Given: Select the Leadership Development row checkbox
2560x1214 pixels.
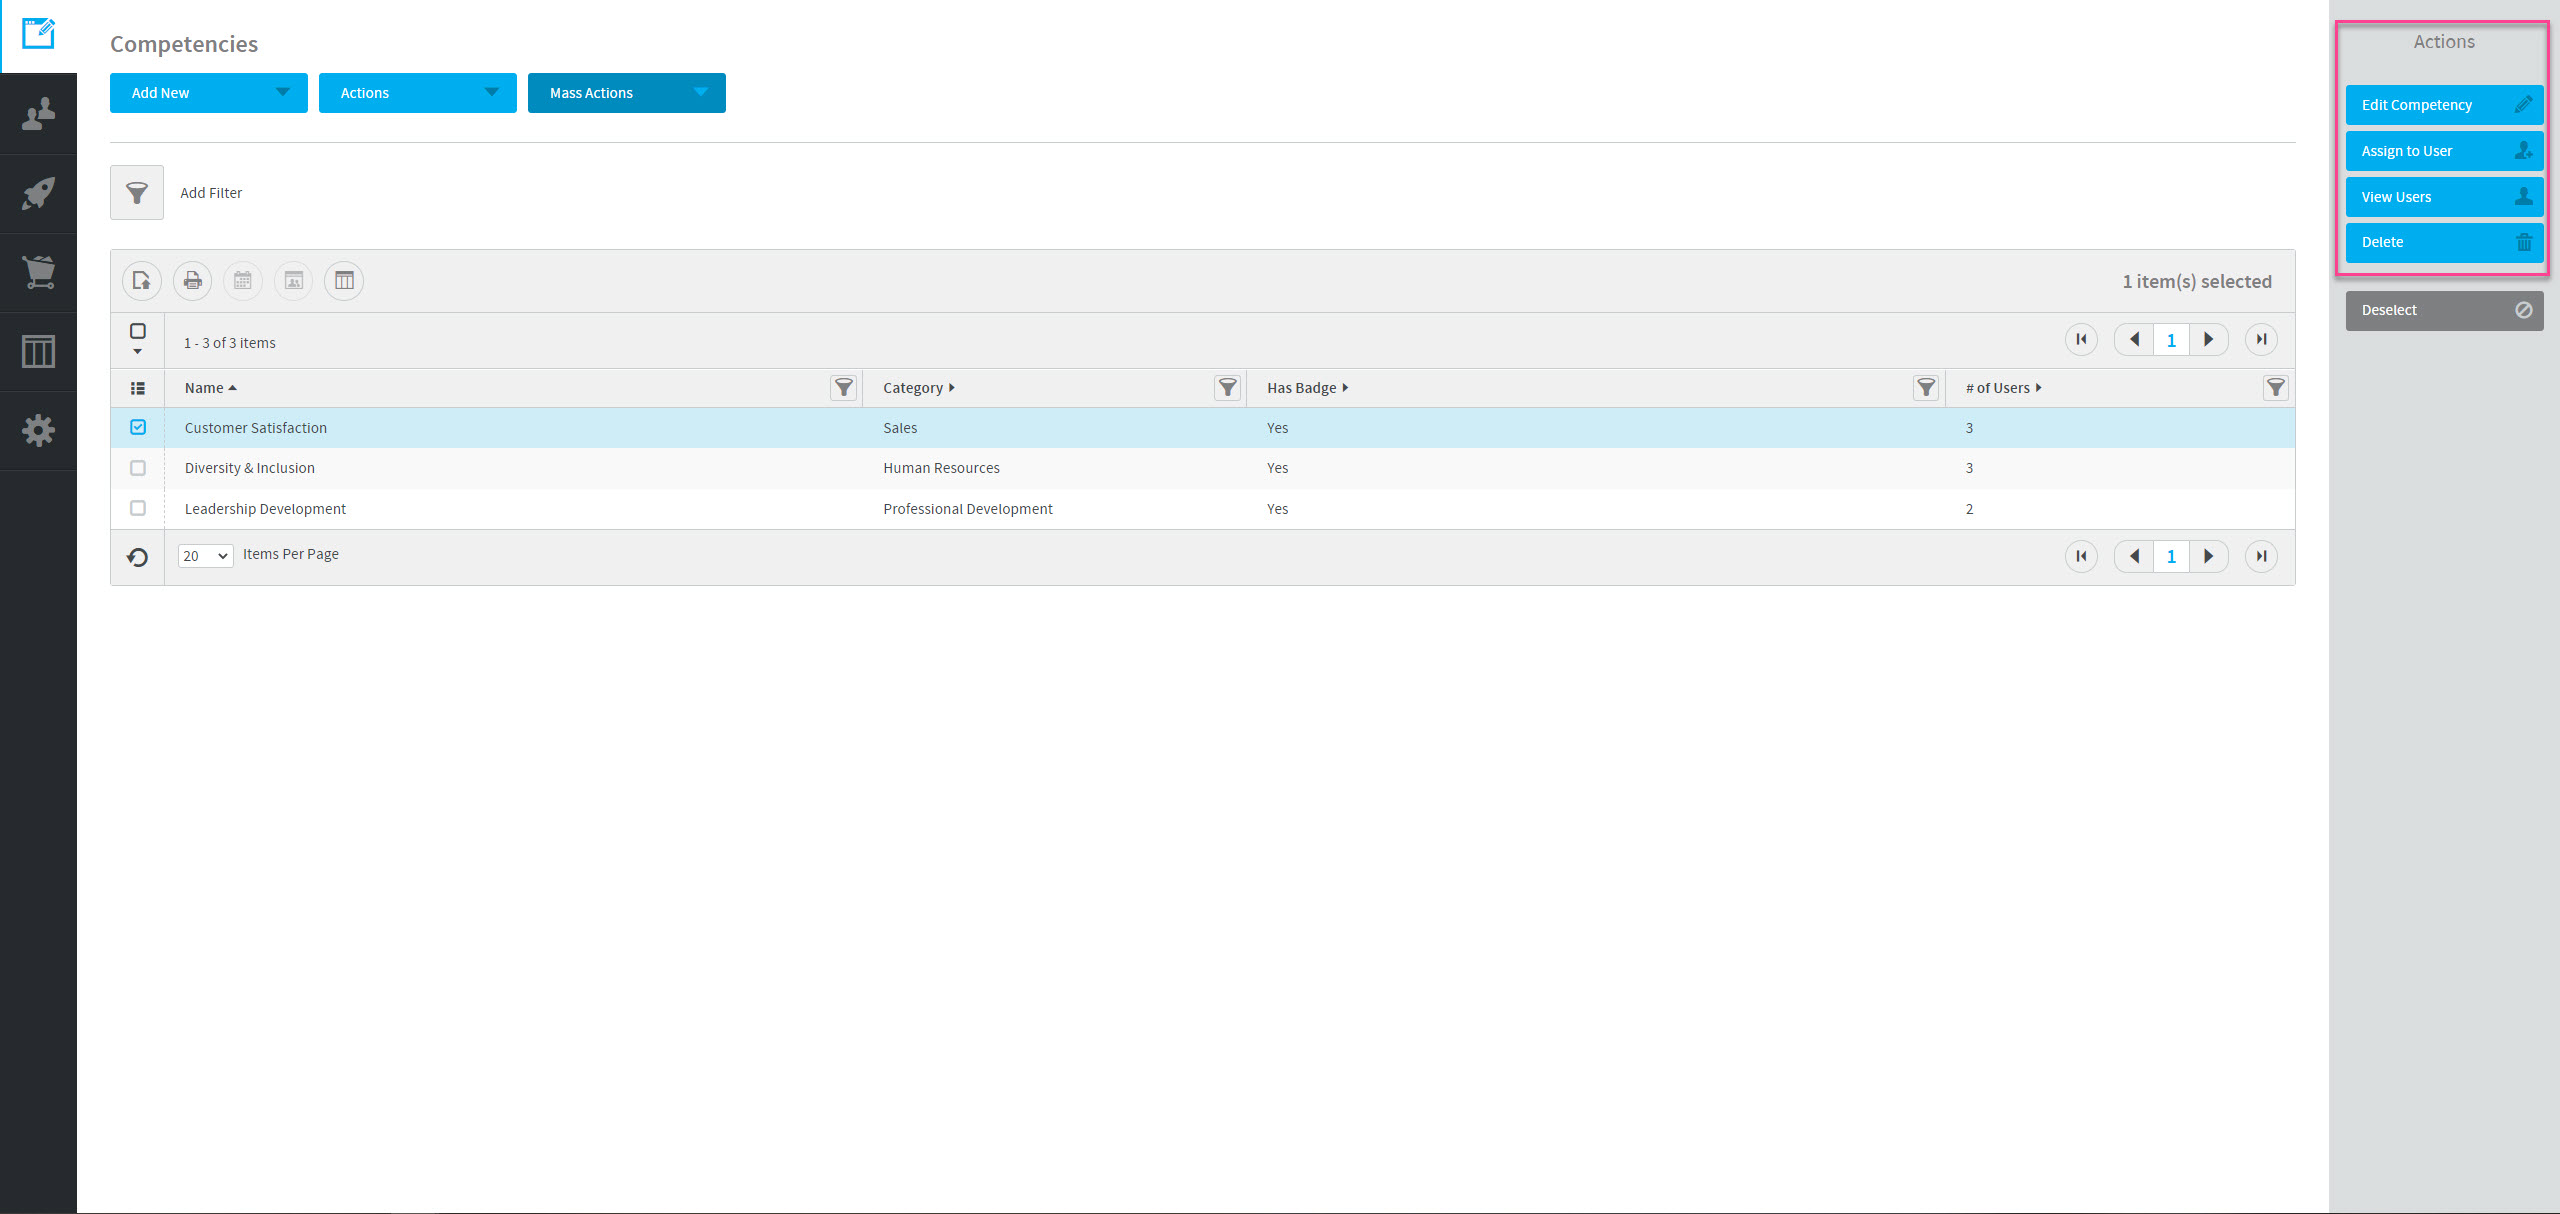Looking at the screenshot, I should (138, 508).
